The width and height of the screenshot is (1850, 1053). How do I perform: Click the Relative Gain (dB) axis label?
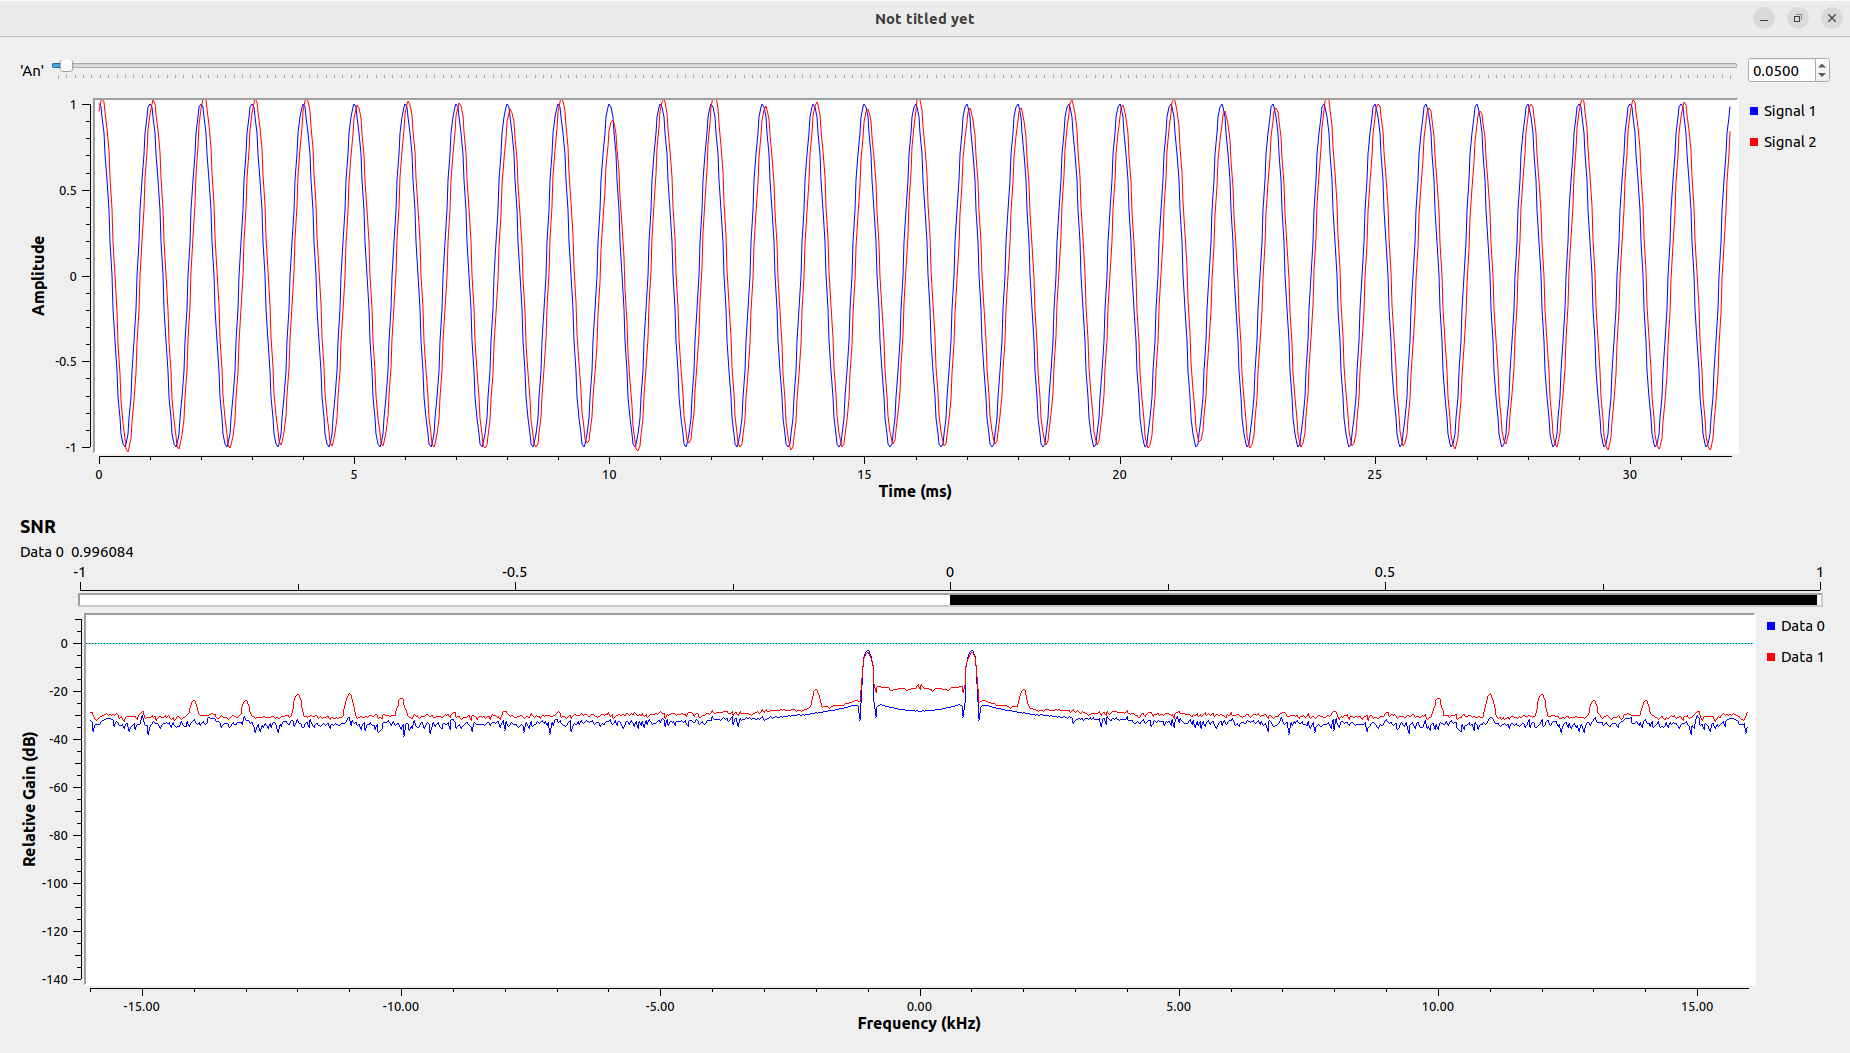(x=29, y=799)
